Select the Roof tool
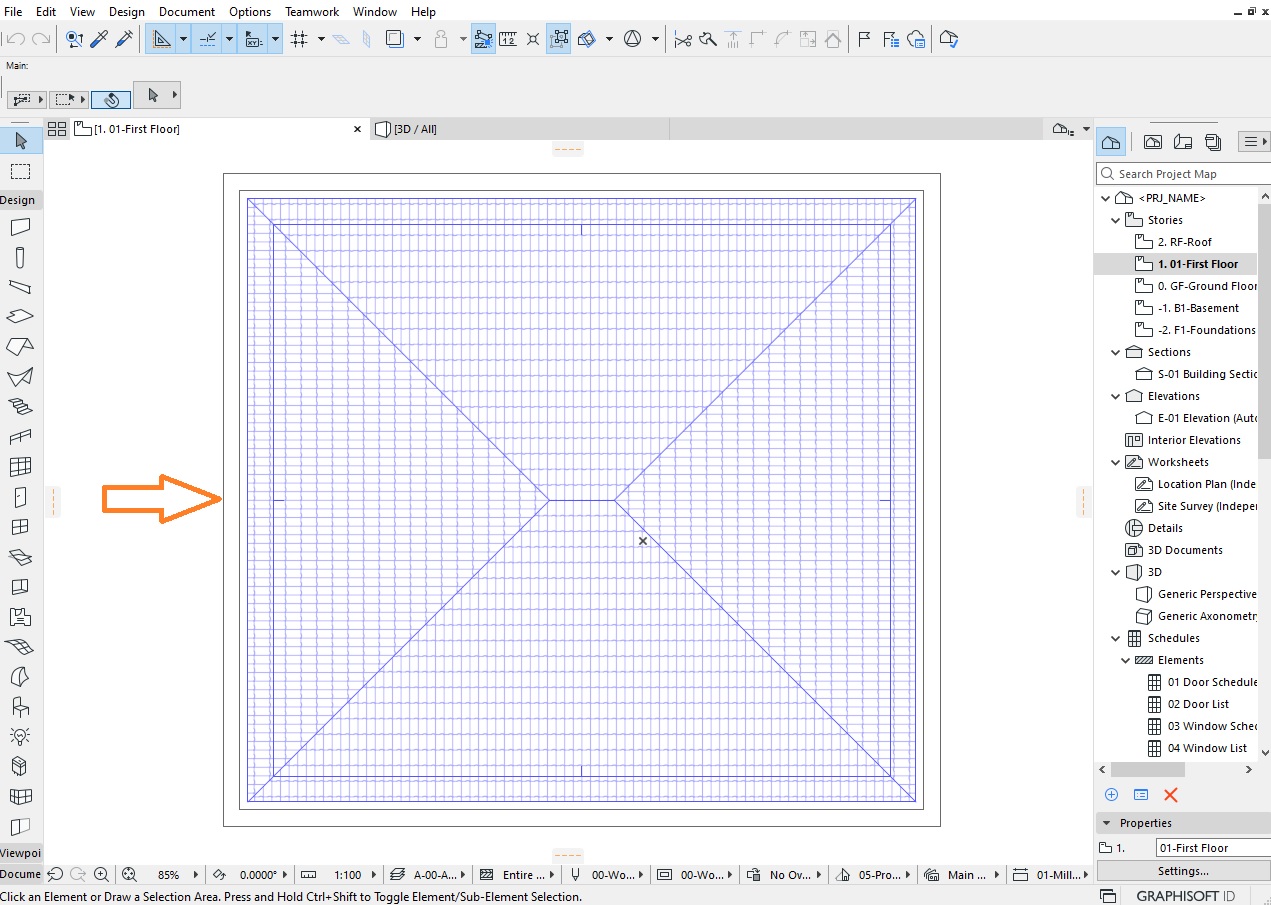The width and height of the screenshot is (1271, 905). click(21, 347)
